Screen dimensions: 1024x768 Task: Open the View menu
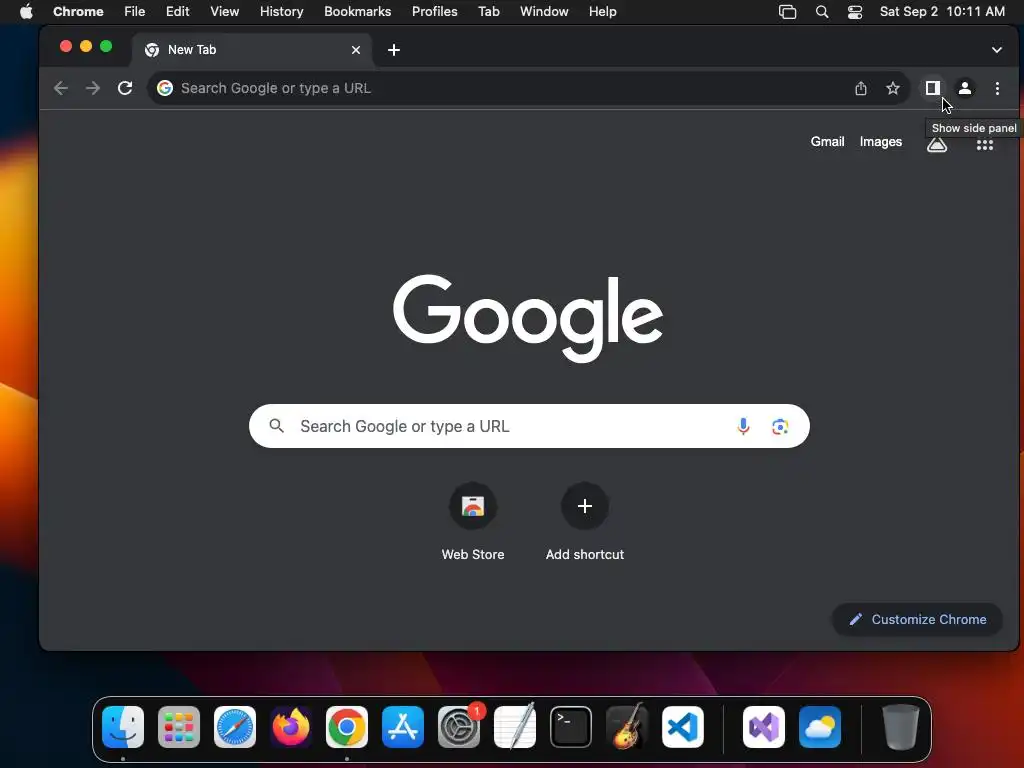[224, 12]
